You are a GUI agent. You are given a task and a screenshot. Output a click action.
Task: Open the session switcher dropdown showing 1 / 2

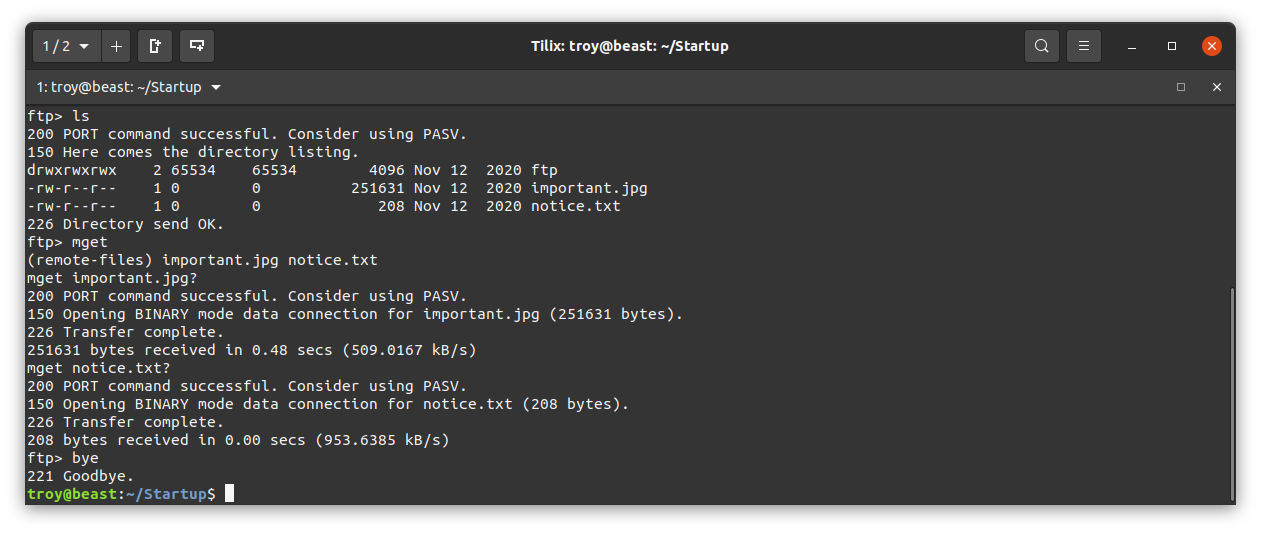coord(66,46)
